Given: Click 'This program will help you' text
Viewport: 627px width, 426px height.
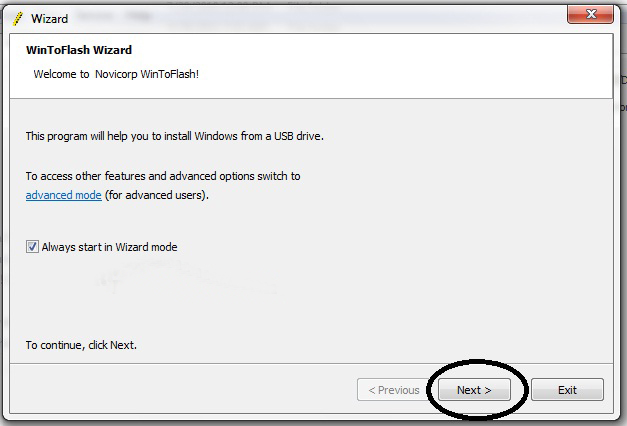Looking at the screenshot, I should (x=175, y=136).
